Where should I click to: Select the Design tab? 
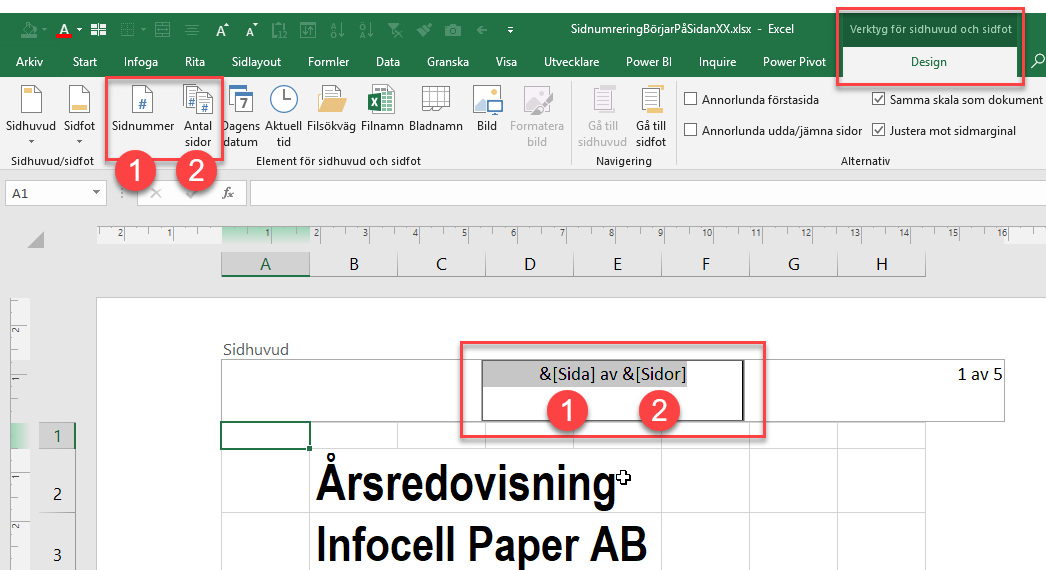(x=929, y=61)
